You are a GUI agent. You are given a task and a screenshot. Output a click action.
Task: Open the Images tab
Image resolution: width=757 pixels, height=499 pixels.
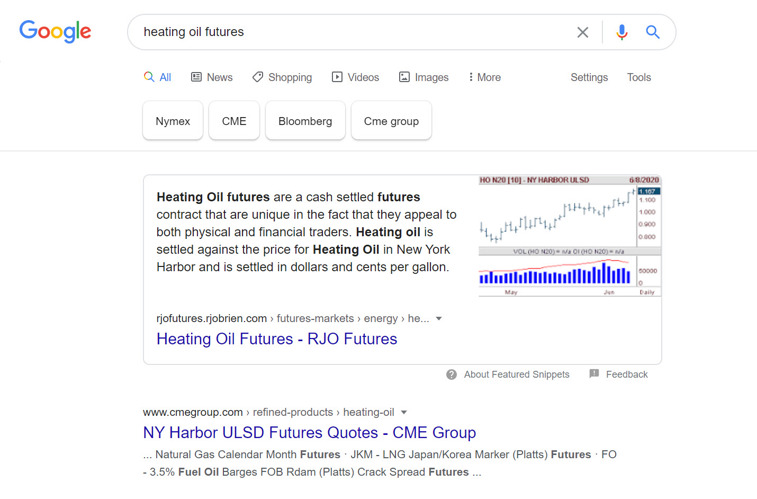pyautogui.click(x=423, y=77)
